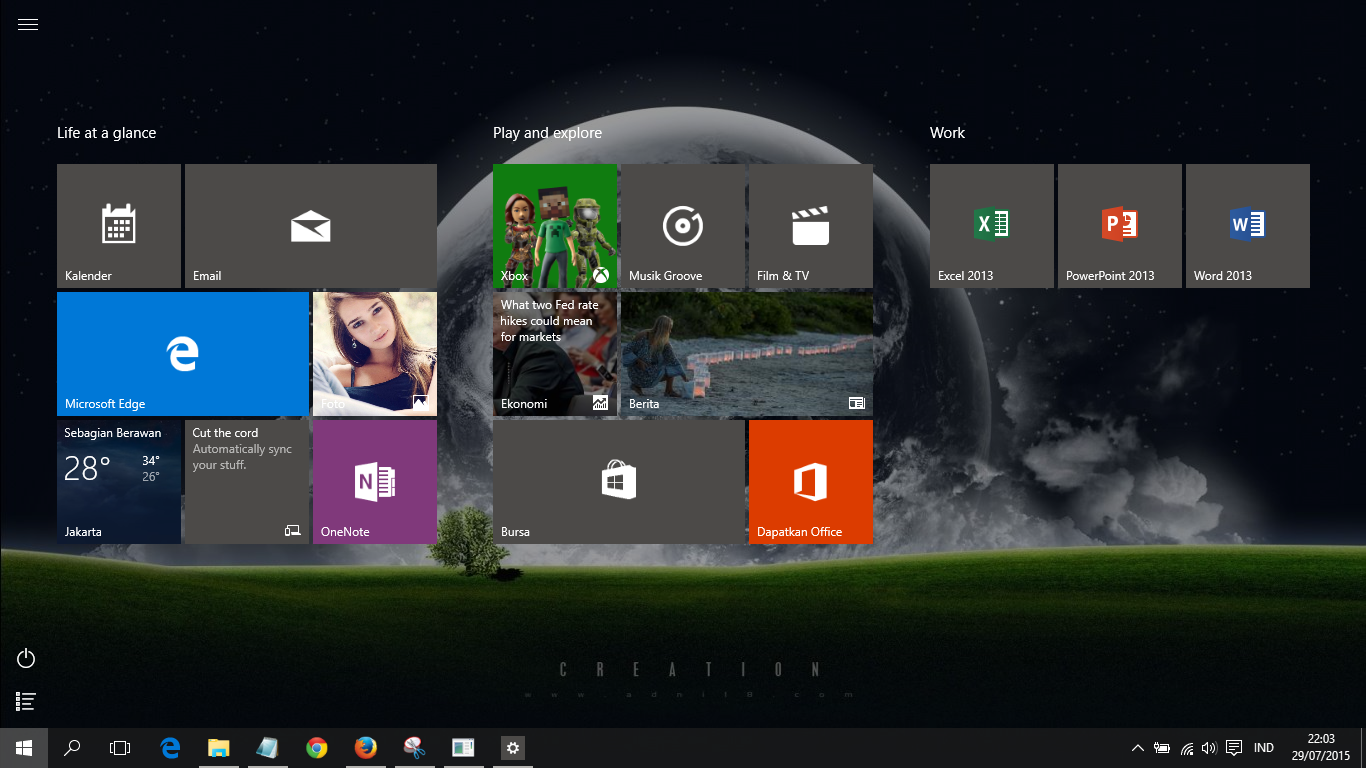
Task: Open the Berita news tile
Action: 747,353
